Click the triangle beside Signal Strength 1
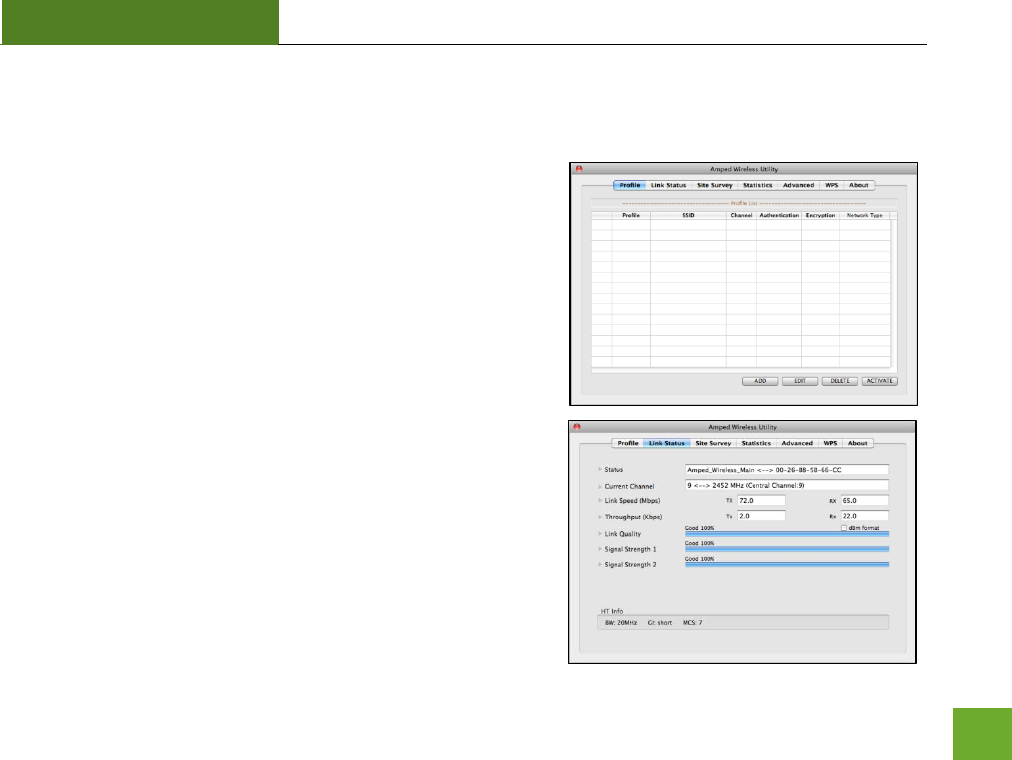 (600, 549)
